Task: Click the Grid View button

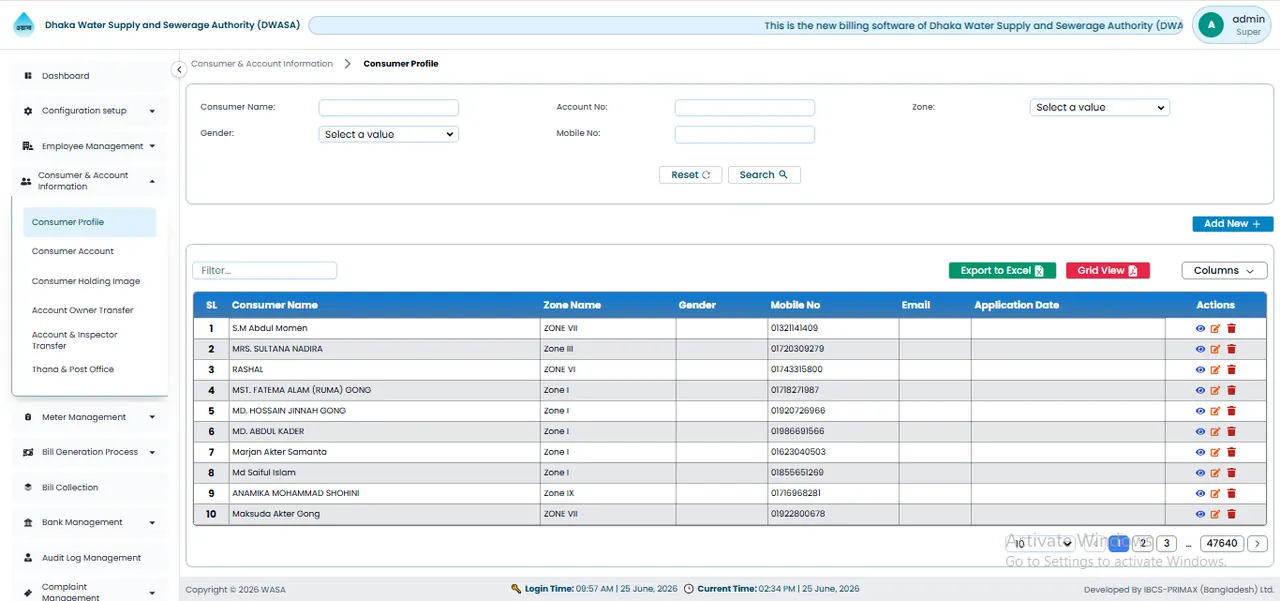Action: point(1108,271)
